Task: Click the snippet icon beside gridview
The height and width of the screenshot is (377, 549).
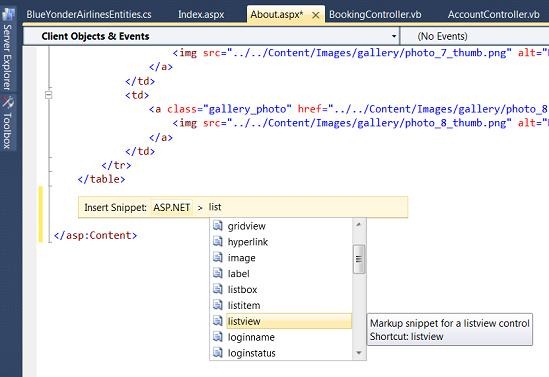Action: tap(218, 225)
